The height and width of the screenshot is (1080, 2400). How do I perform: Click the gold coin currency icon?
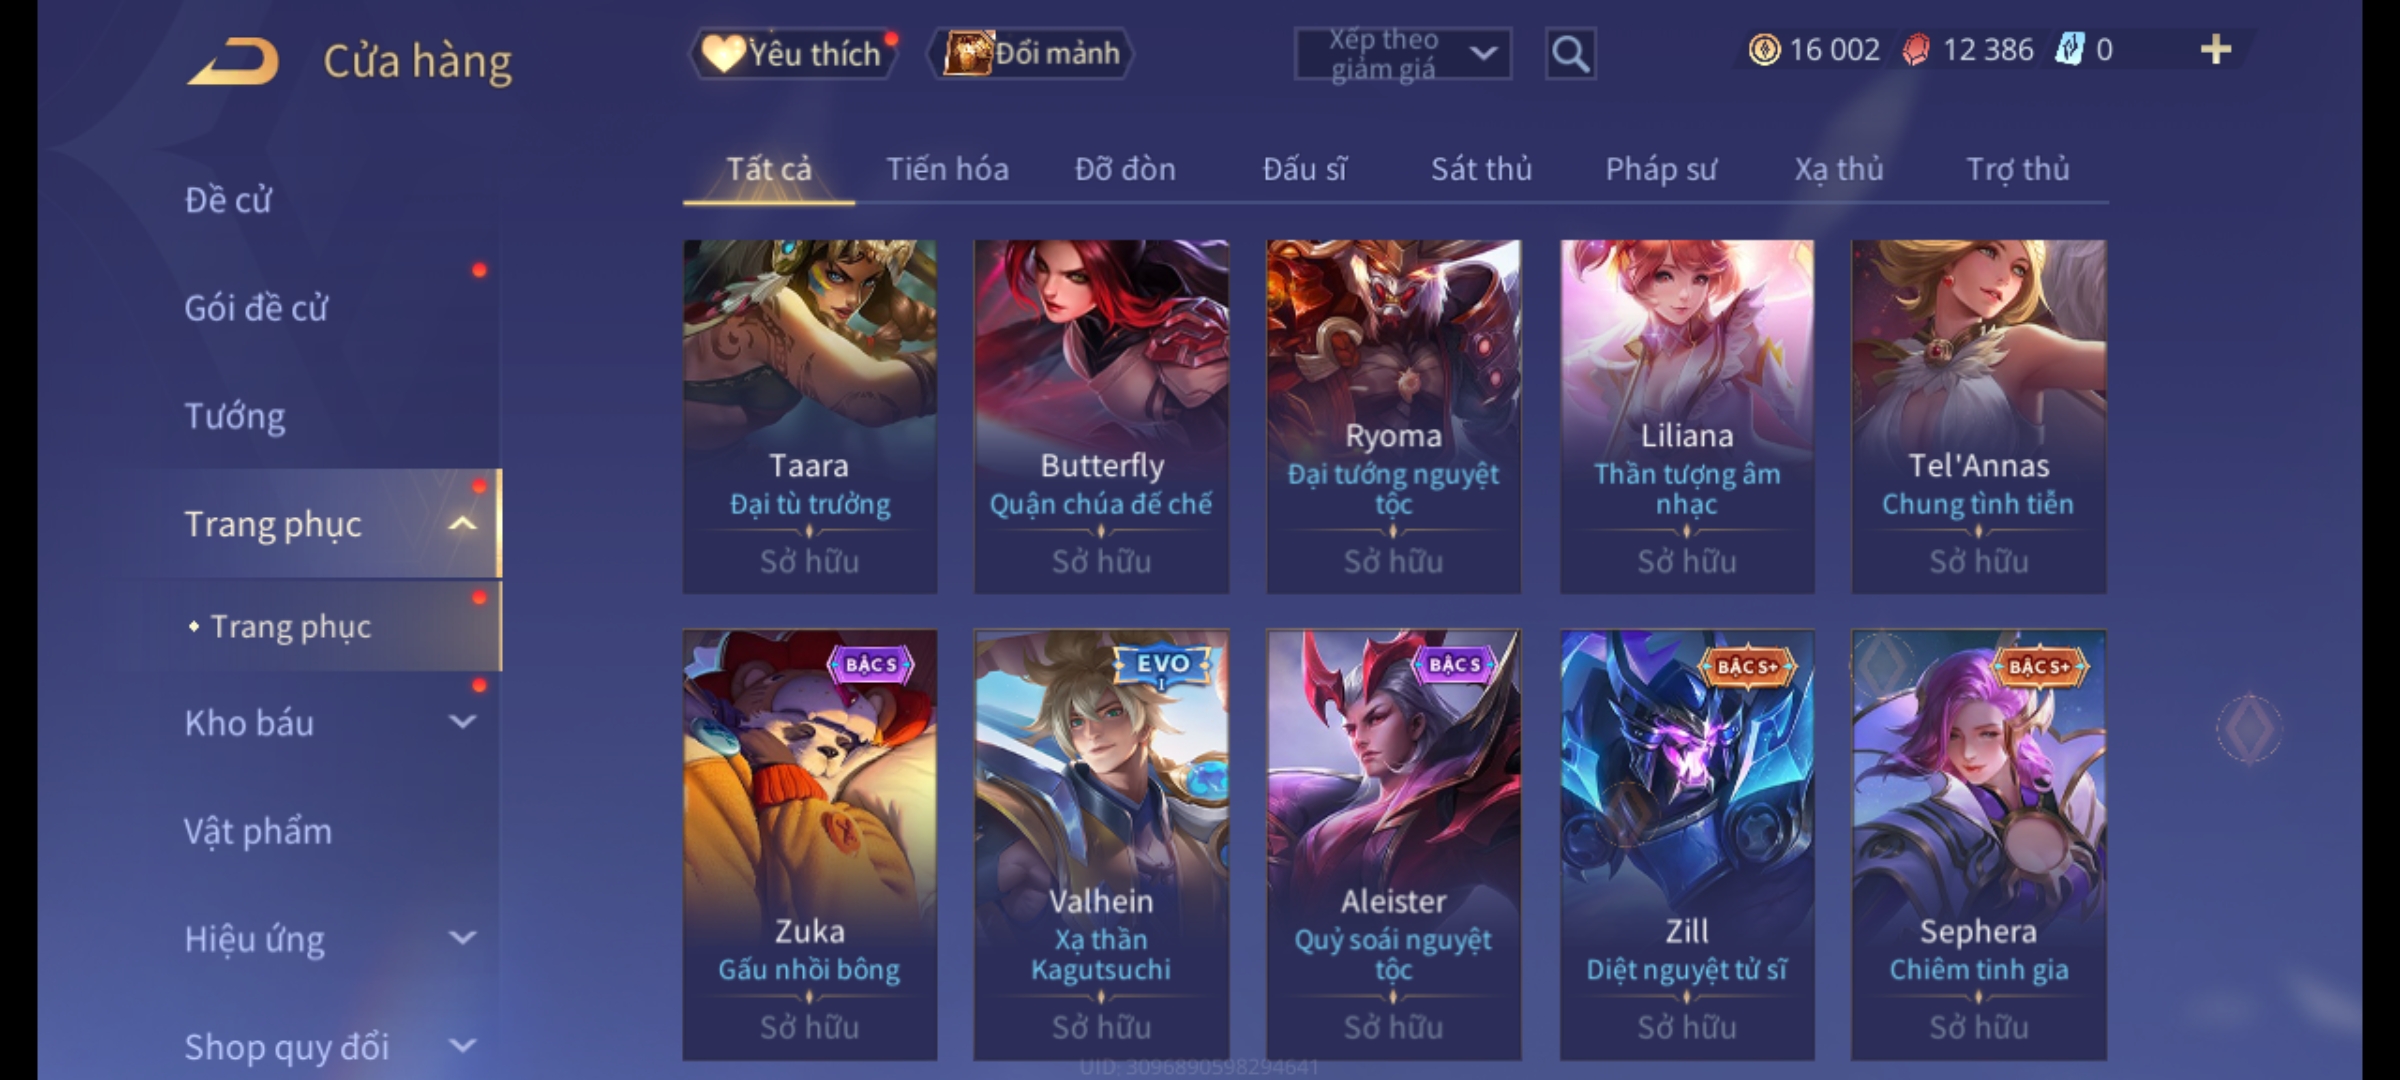click(x=1764, y=50)
